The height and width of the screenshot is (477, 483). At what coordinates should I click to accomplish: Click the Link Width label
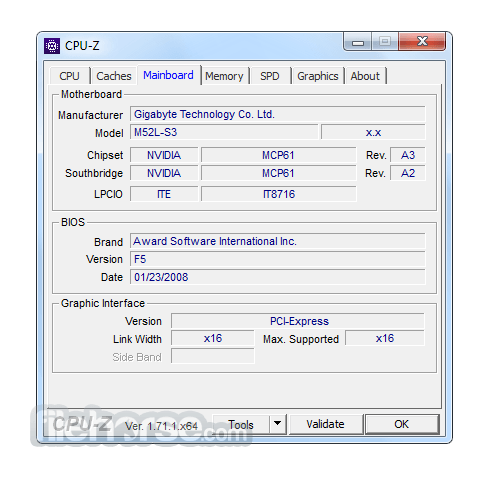tap(137, 339)
